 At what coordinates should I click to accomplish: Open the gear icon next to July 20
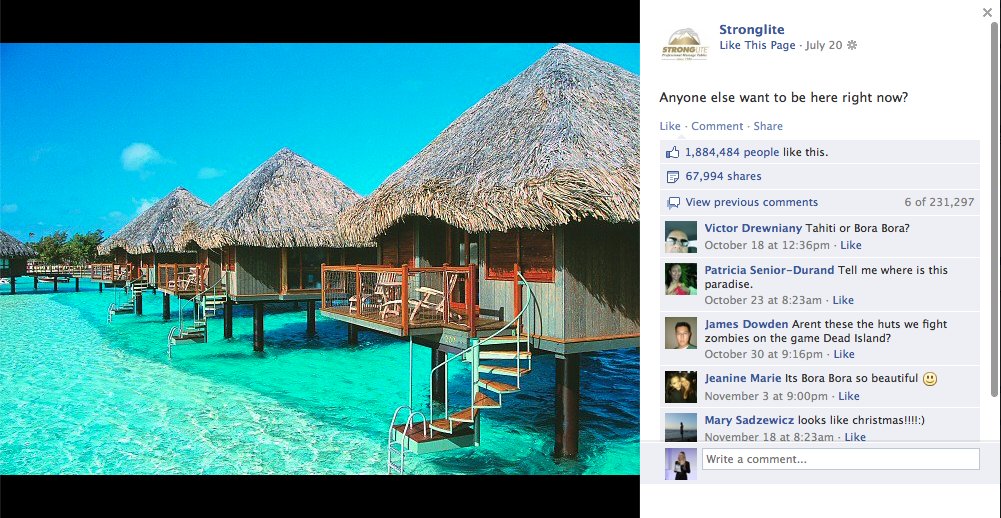pyautogui.click(x=852, y=45)
